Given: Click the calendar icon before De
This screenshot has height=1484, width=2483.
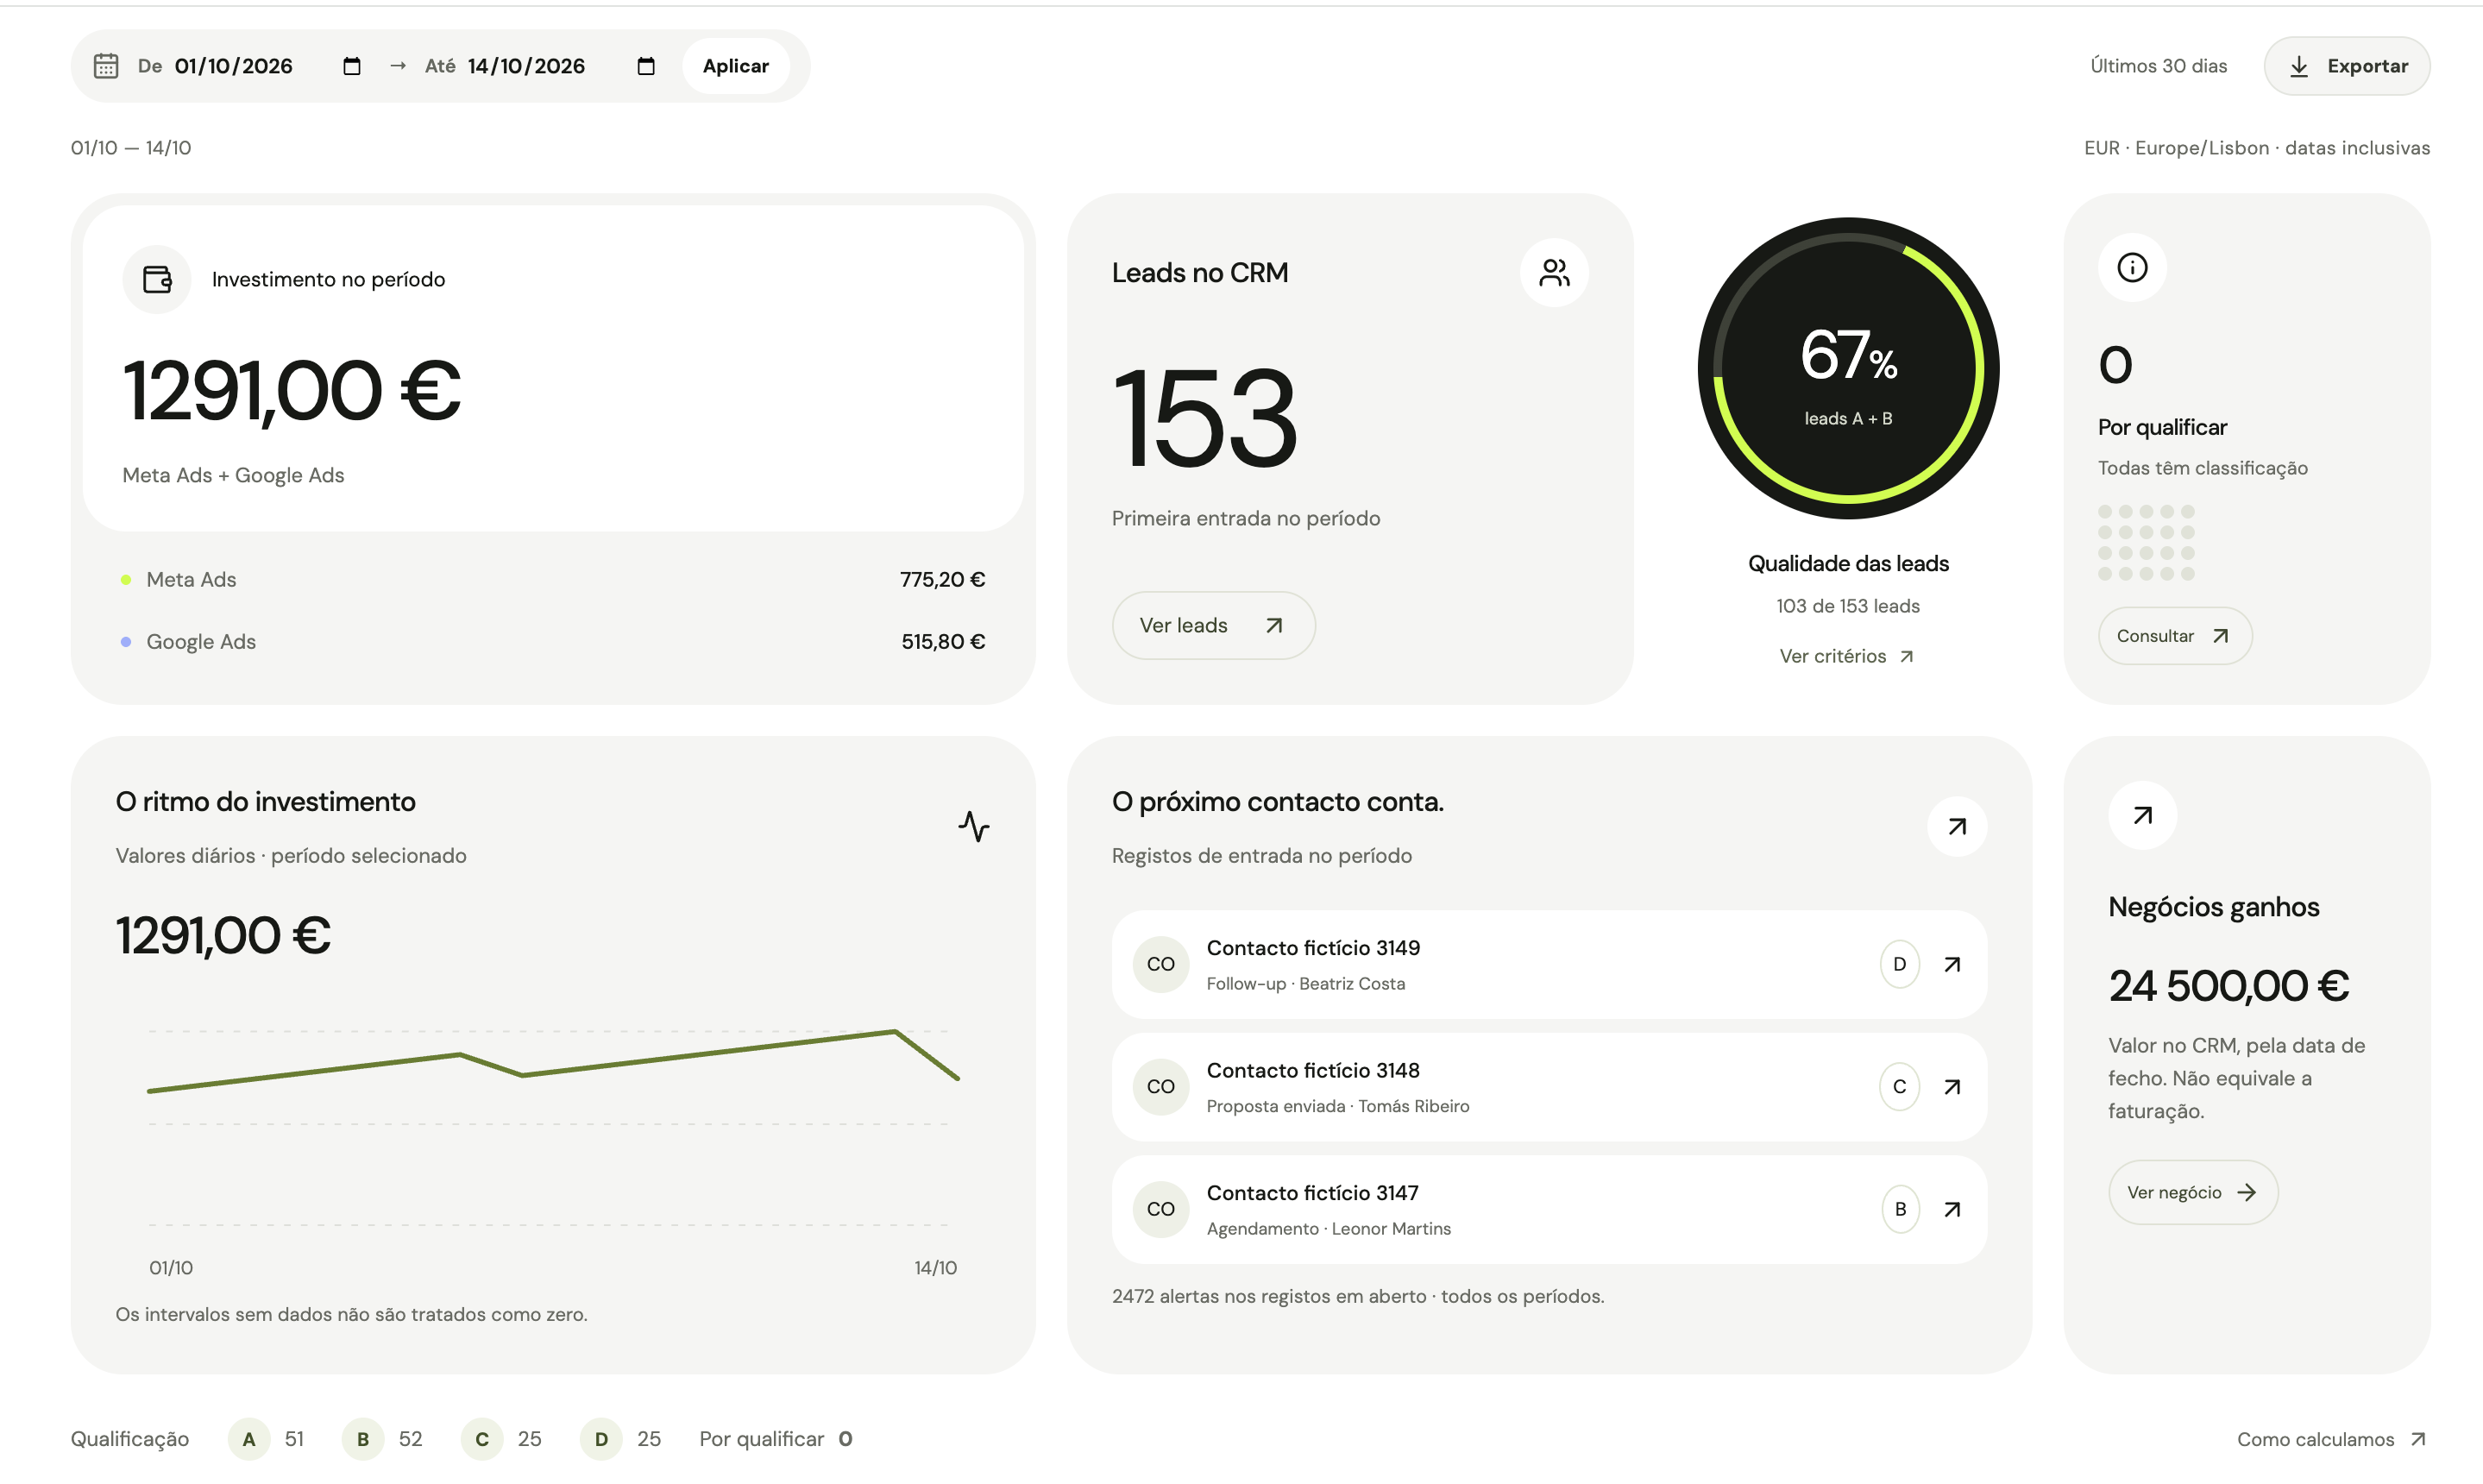Looking at the screenshot, I should click(x=106, y=66).
